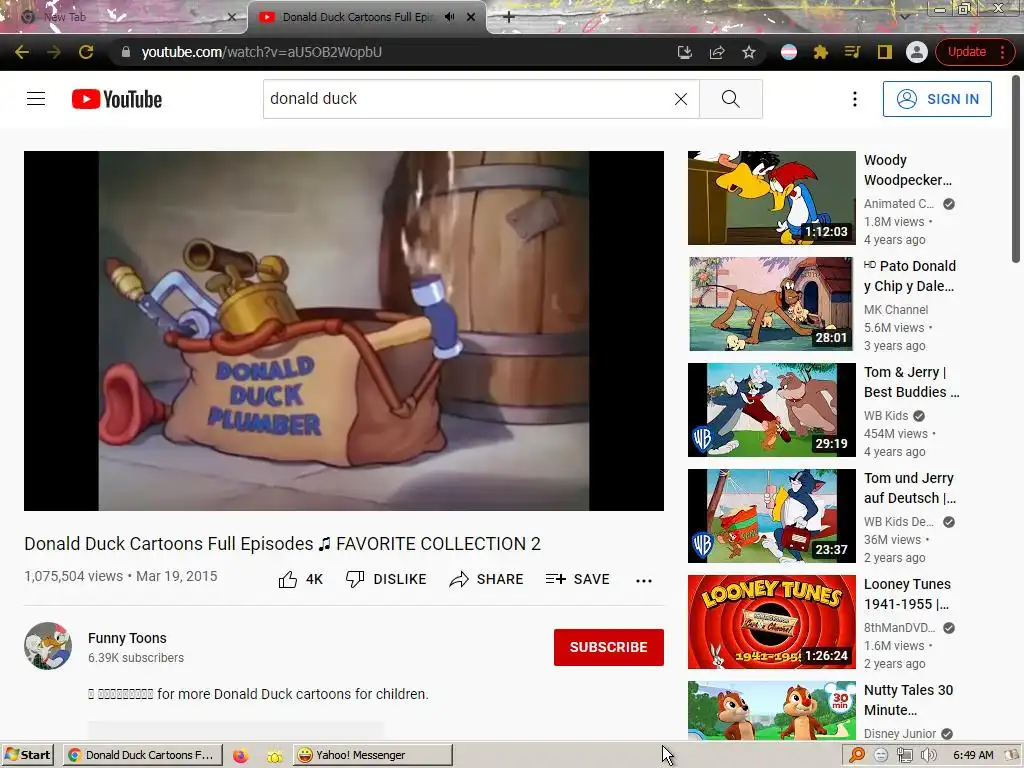Open the Pato Donald y Chip y Dale title

(910, 276)
